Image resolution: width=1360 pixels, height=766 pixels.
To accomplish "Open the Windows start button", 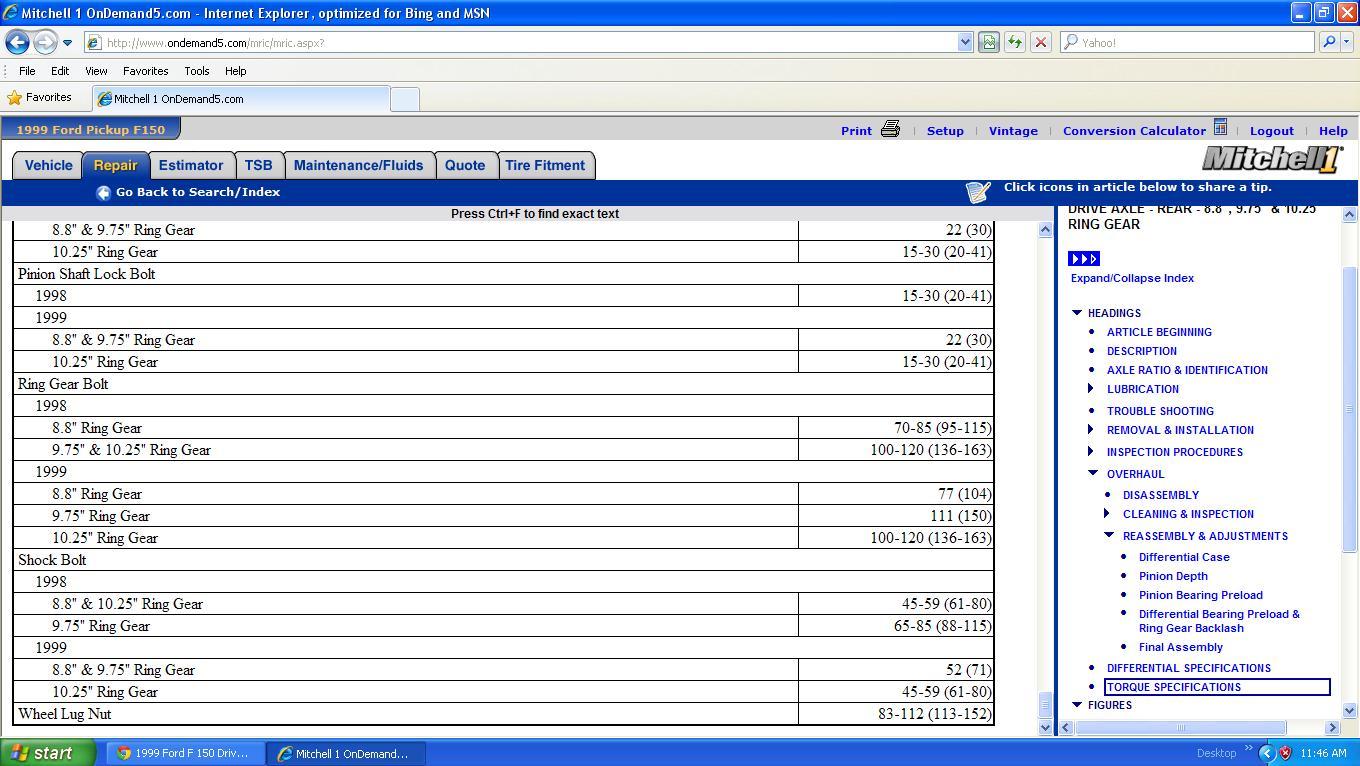I will click(48, 753).
